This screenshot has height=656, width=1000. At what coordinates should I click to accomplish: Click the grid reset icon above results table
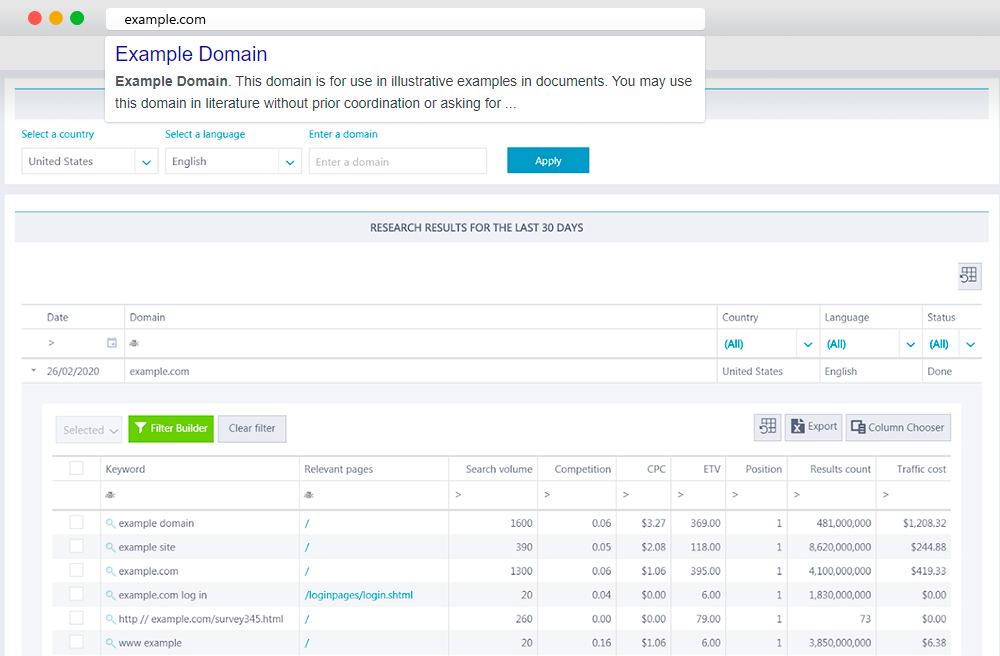click(969, 275)
